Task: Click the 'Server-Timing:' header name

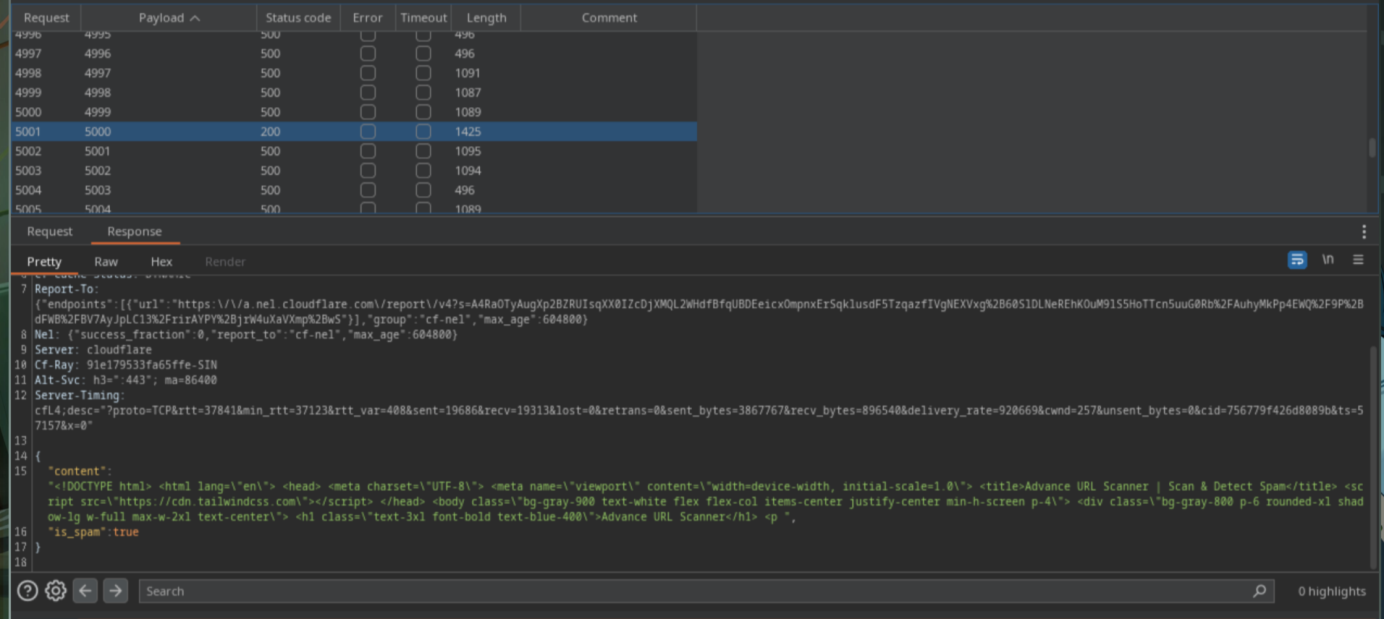Action: (80, 396)
